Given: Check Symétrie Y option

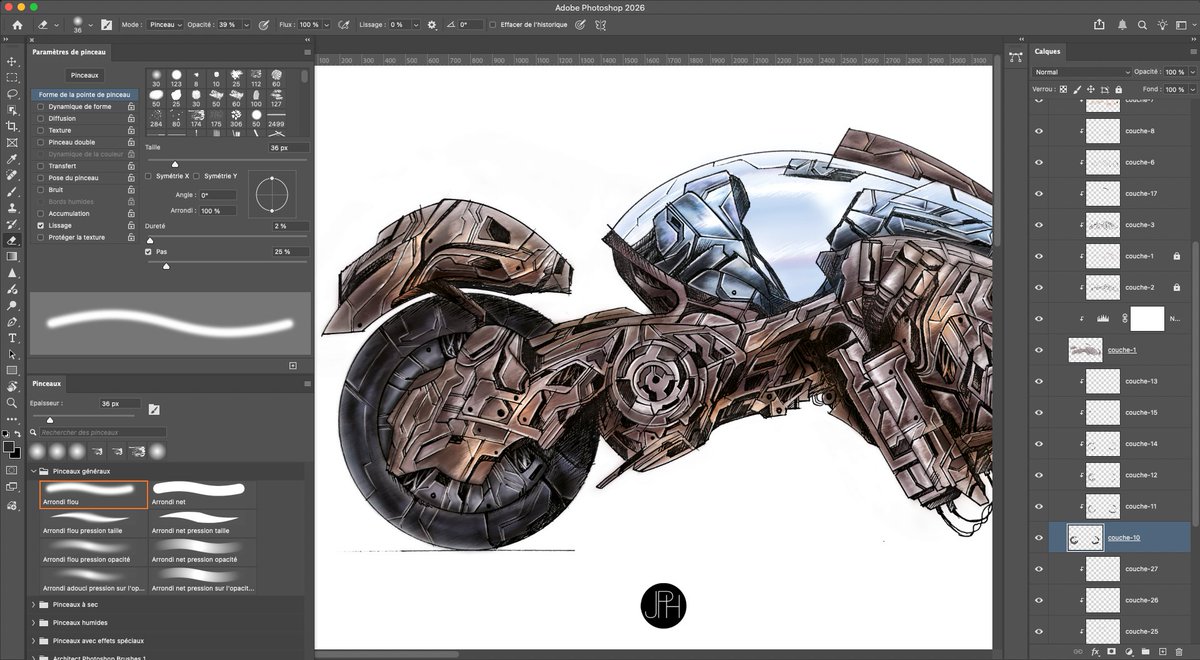Looking at the screenshot, I should pyautogui.click(x=197, y=175).
